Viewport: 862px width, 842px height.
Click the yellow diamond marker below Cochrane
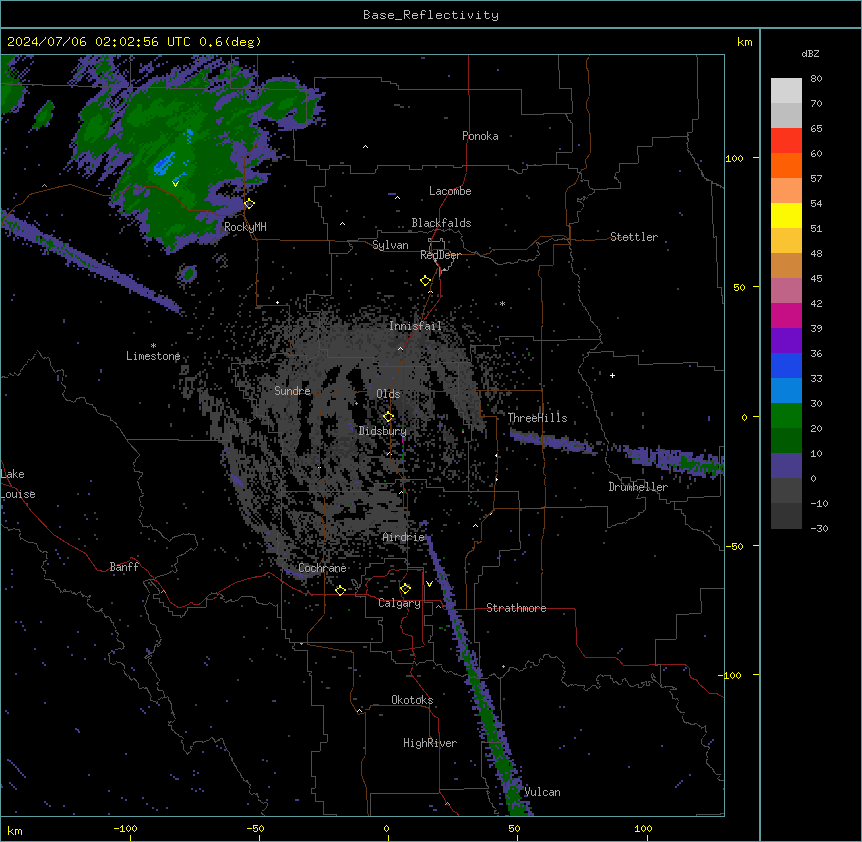pyautogui.click(x=340, y=590)
